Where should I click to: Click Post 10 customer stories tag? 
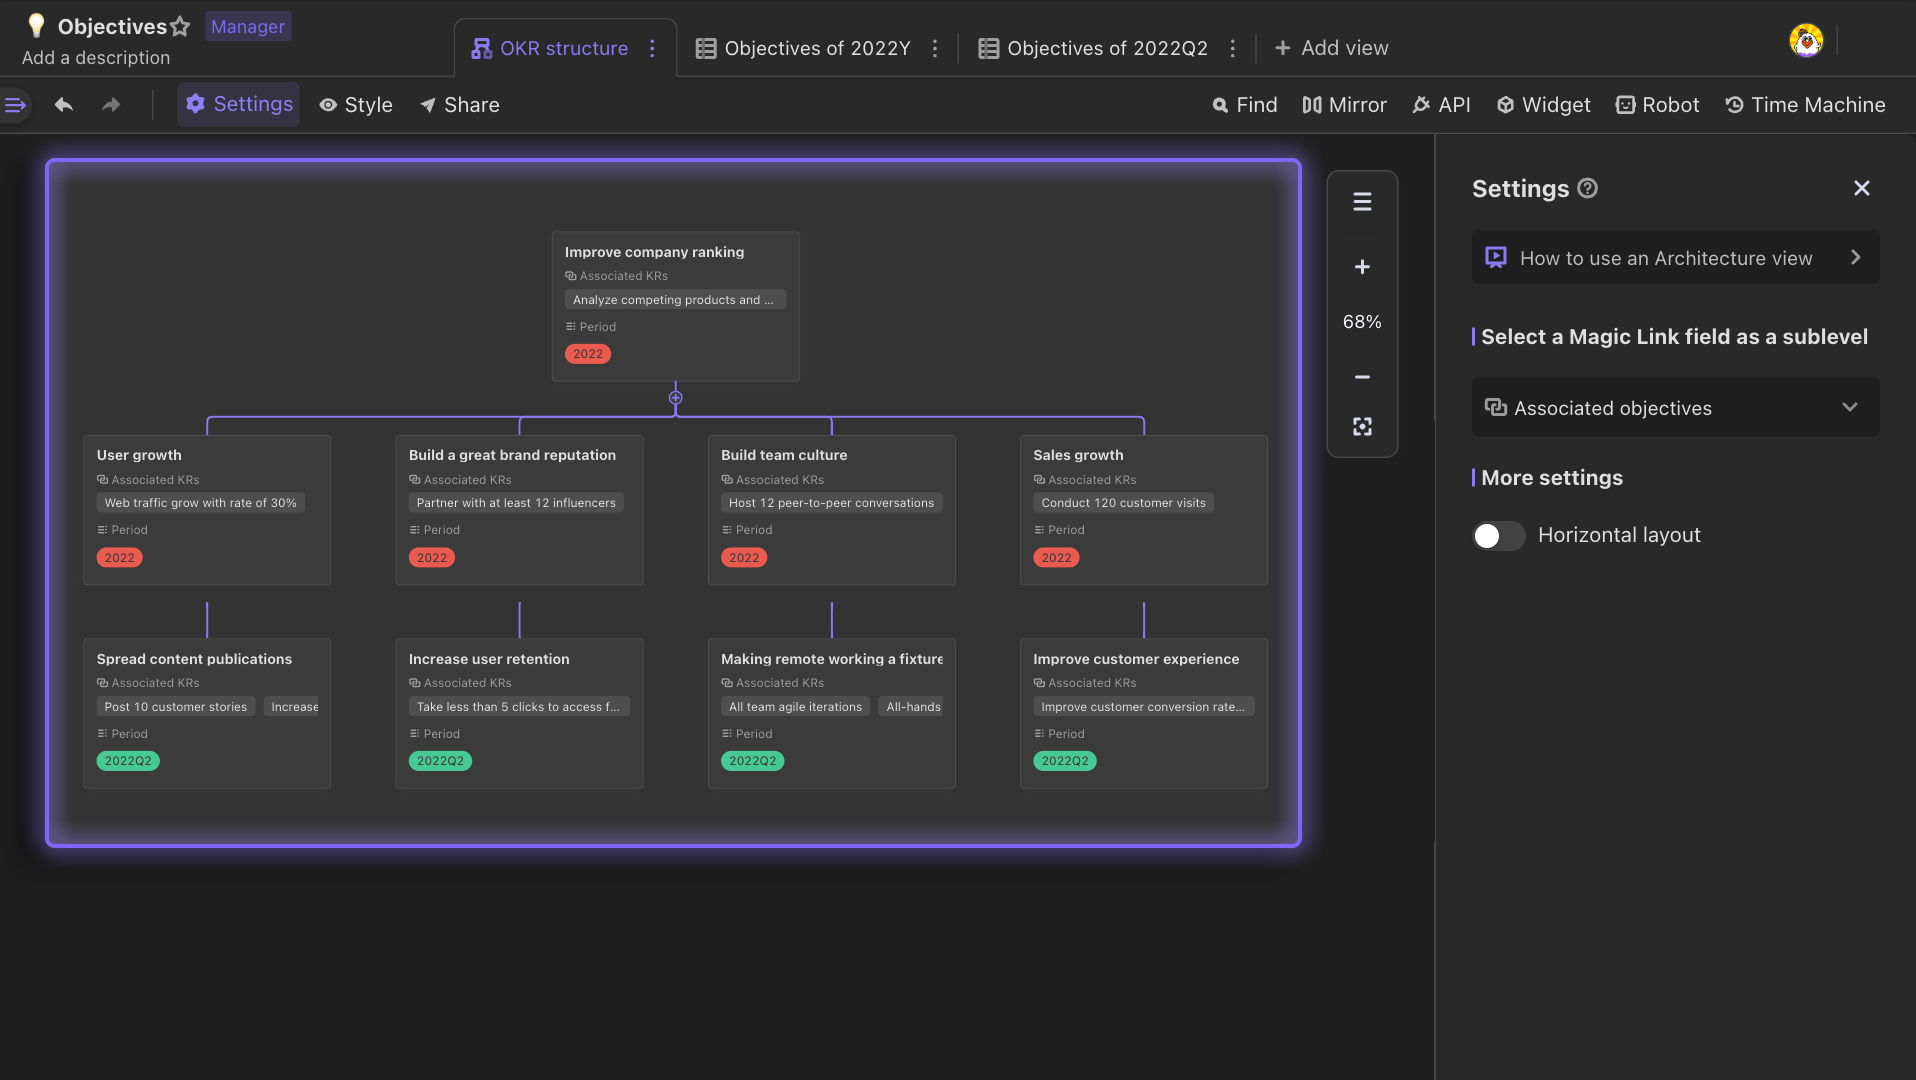click(x=176, y=707)
